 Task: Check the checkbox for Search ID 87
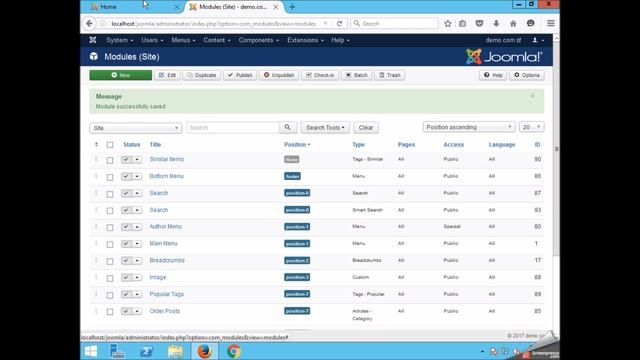[x=110, y=194]
